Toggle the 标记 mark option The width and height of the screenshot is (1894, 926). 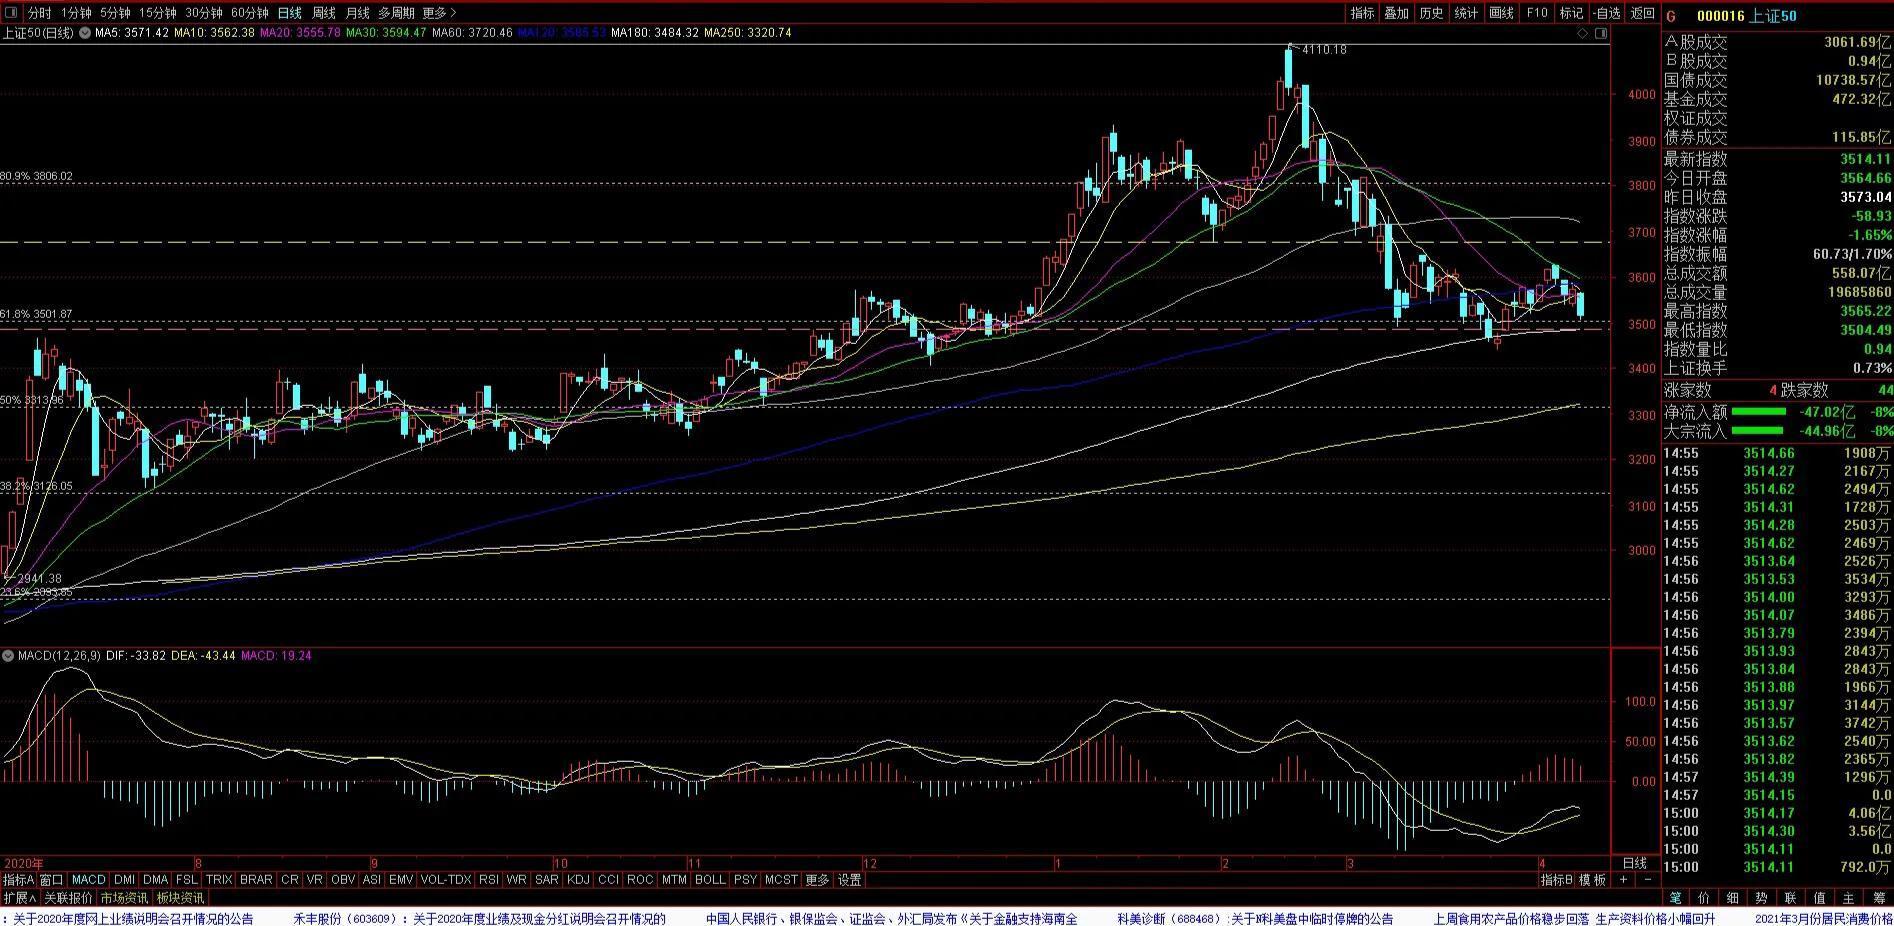(x=1571, y=13)
